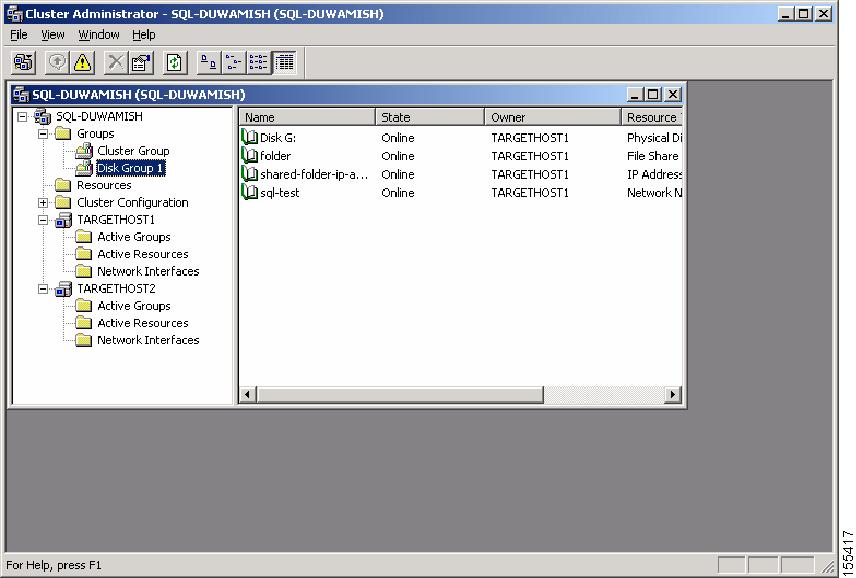Click the Initiate Failure warning triangle icon

[82, 62]
